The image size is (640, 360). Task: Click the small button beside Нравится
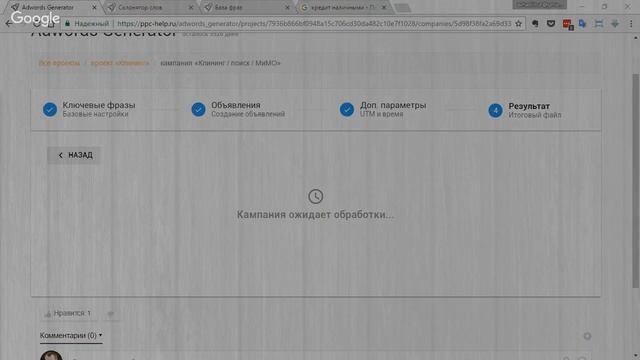coord(111,313)
